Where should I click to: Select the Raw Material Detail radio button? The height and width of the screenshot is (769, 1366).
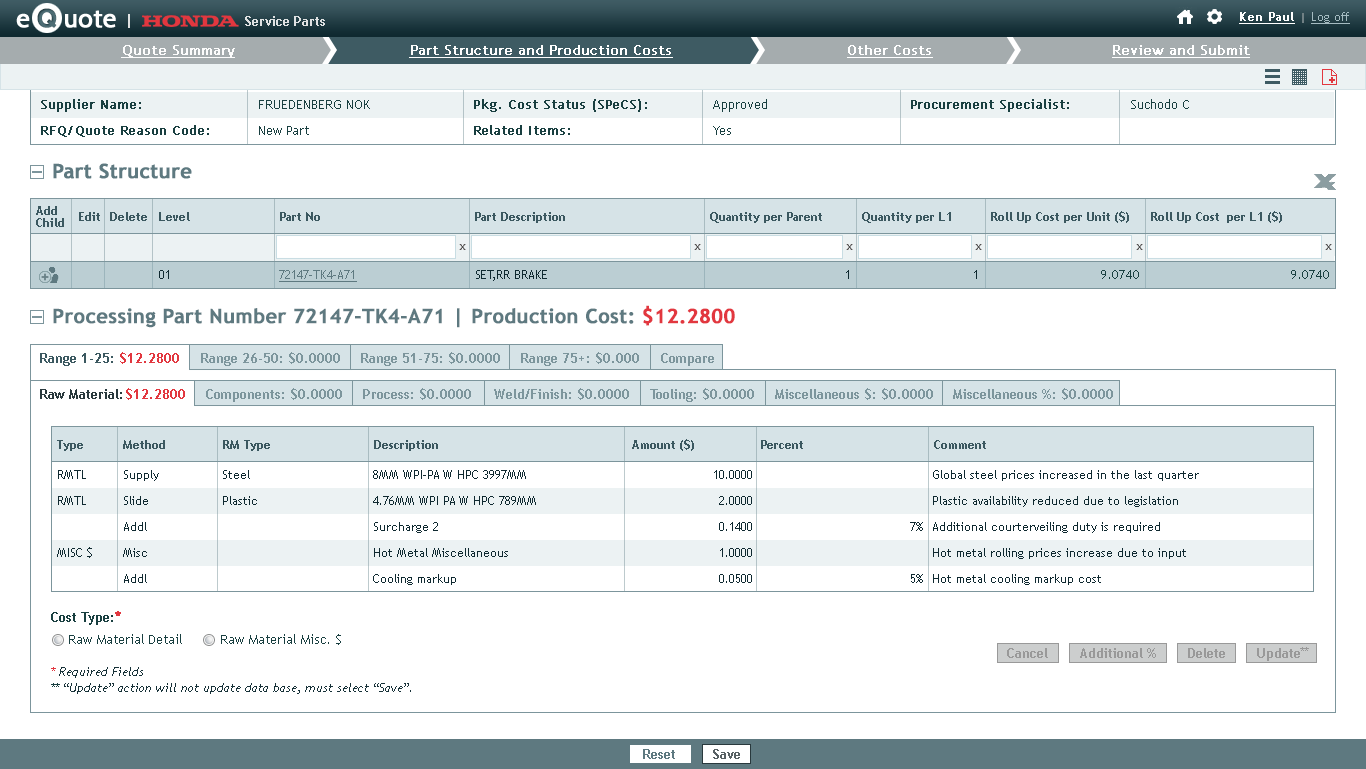click(x=58, y=640)
